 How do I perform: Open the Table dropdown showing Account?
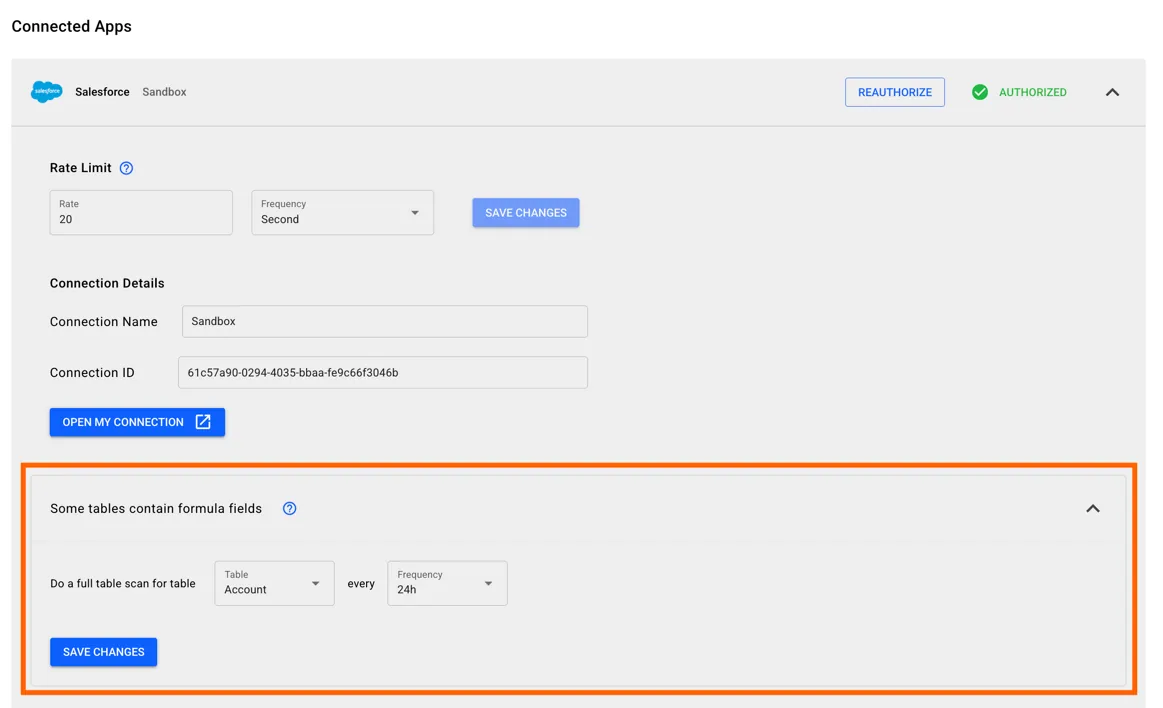(274, 583)
